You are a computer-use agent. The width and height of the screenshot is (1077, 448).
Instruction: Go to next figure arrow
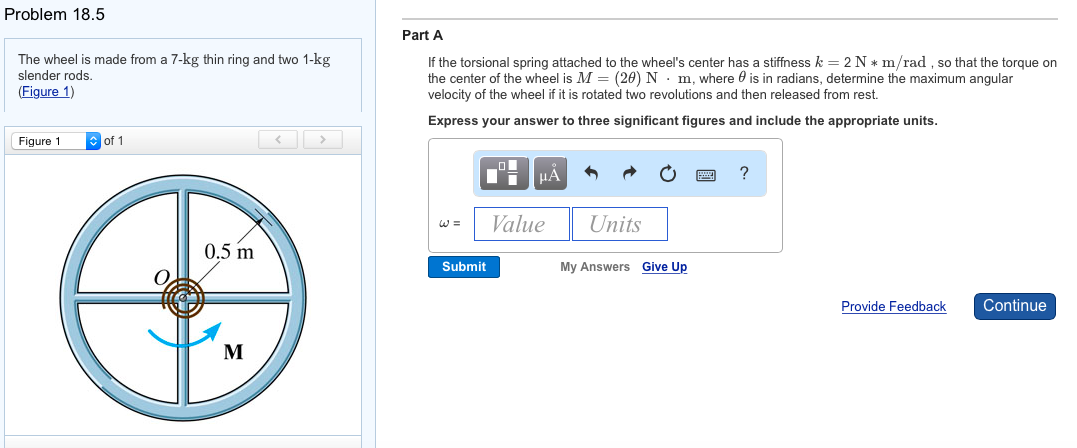(x=323, y=140)
